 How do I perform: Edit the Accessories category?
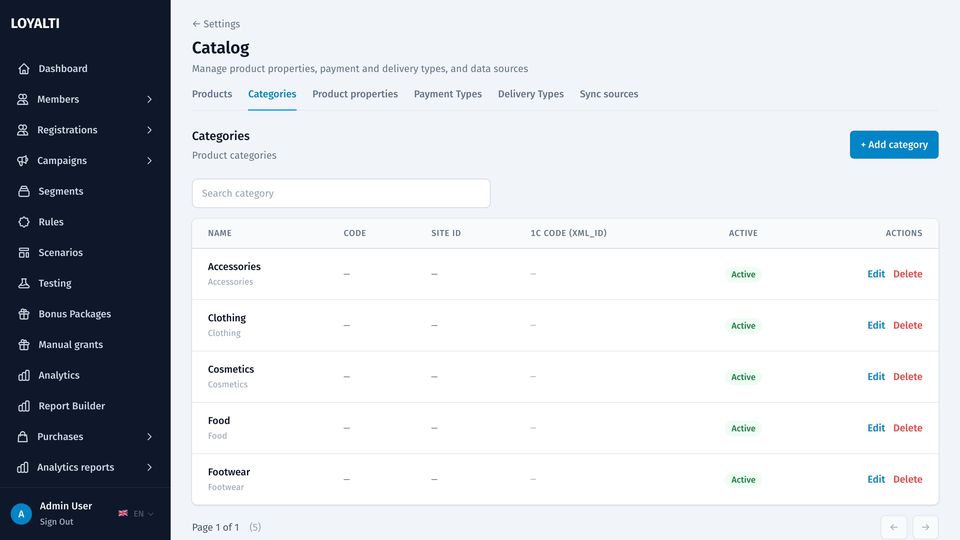(x=876, y=274)
